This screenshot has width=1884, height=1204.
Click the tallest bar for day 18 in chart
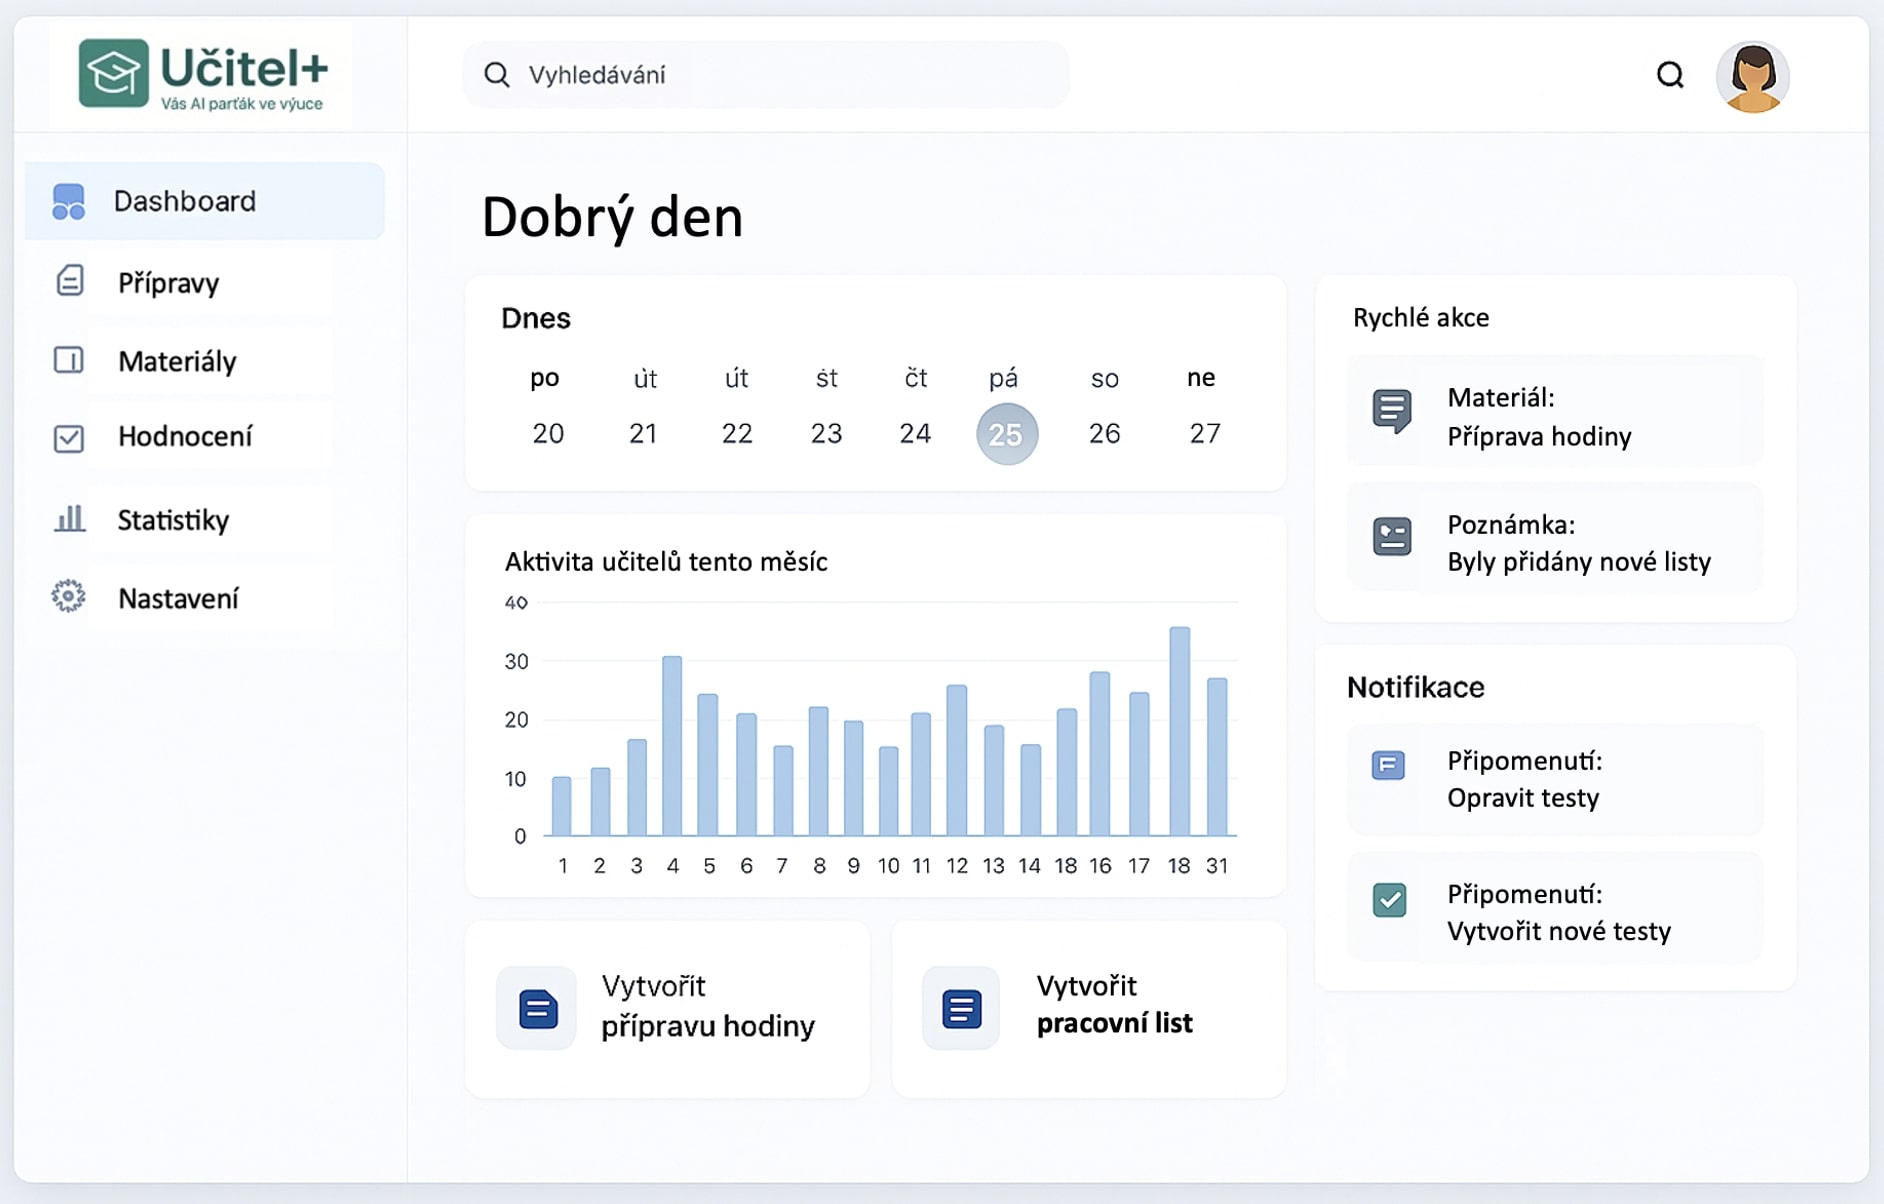[1179, 730]
